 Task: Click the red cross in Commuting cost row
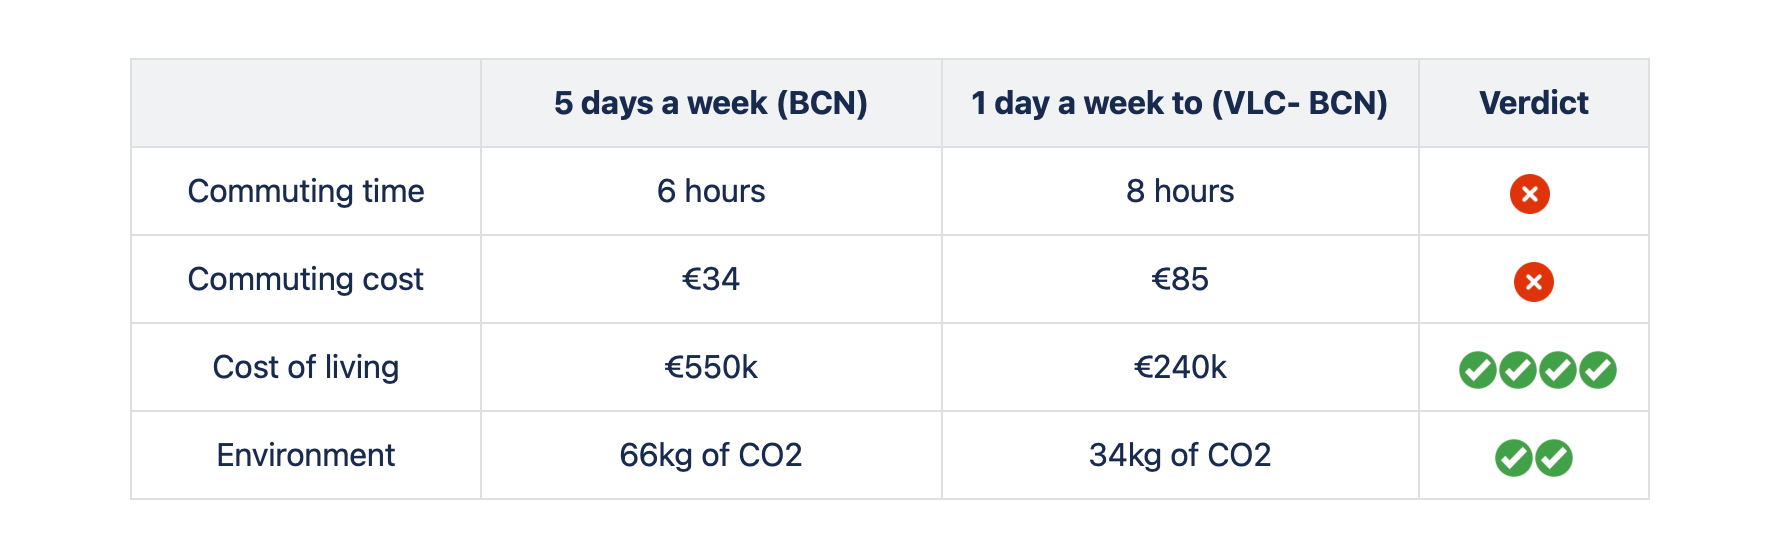click(1533, 282)
